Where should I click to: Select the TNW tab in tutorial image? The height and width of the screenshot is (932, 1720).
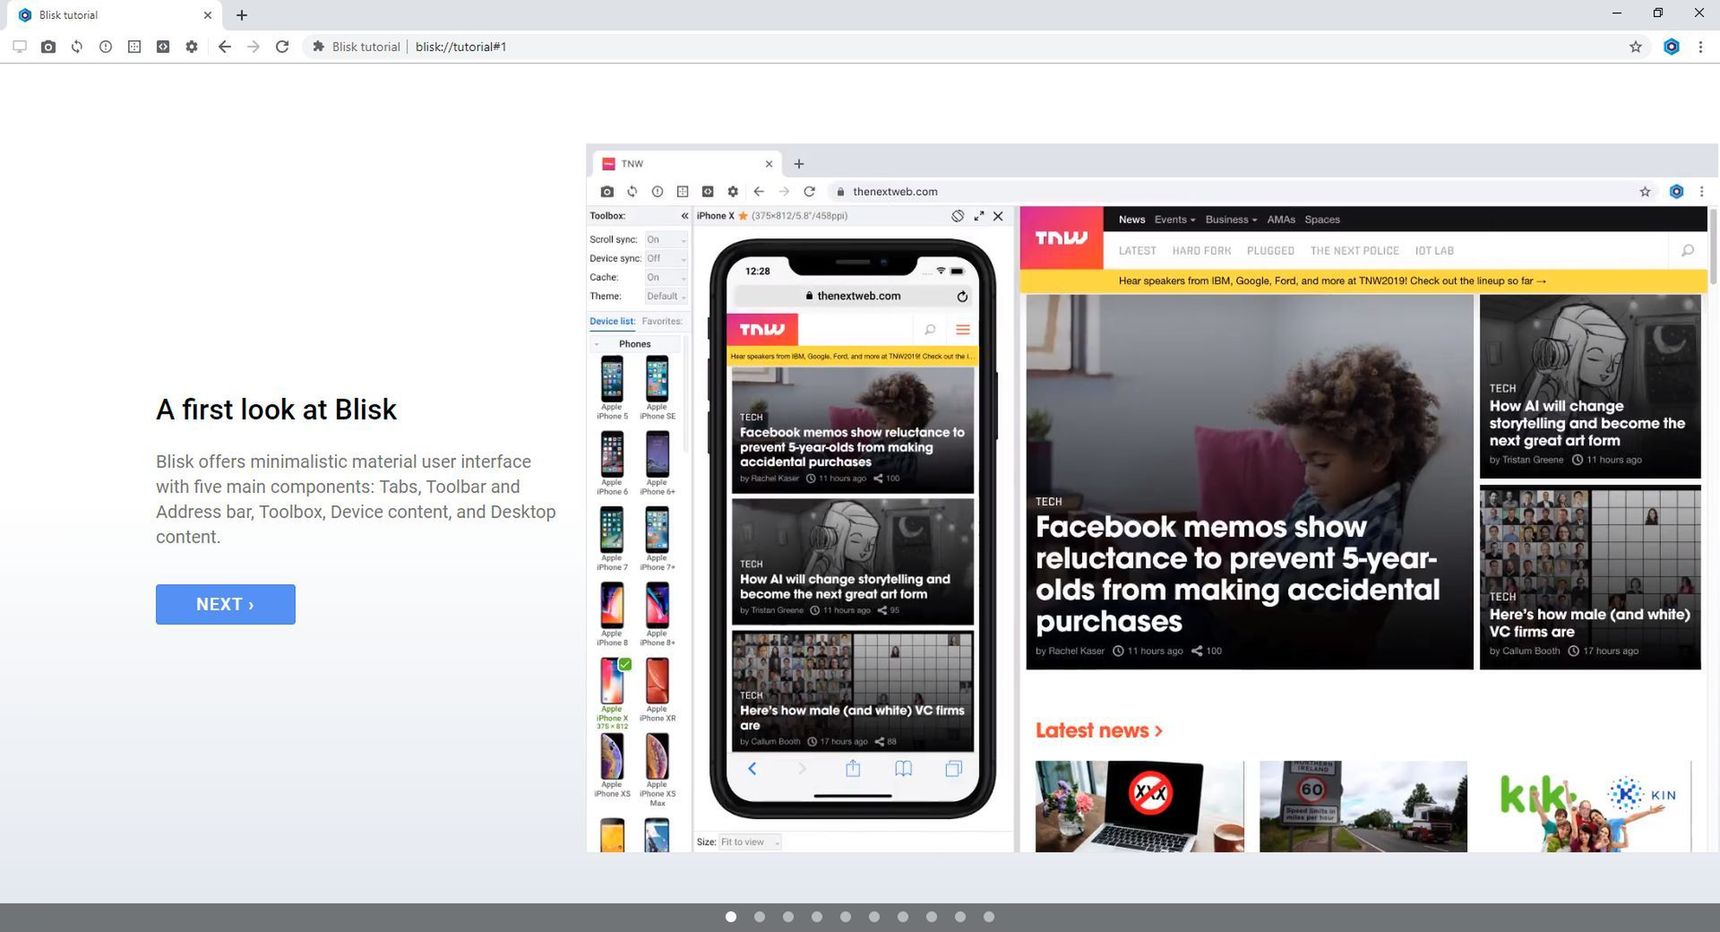click(x=686, y=164)
